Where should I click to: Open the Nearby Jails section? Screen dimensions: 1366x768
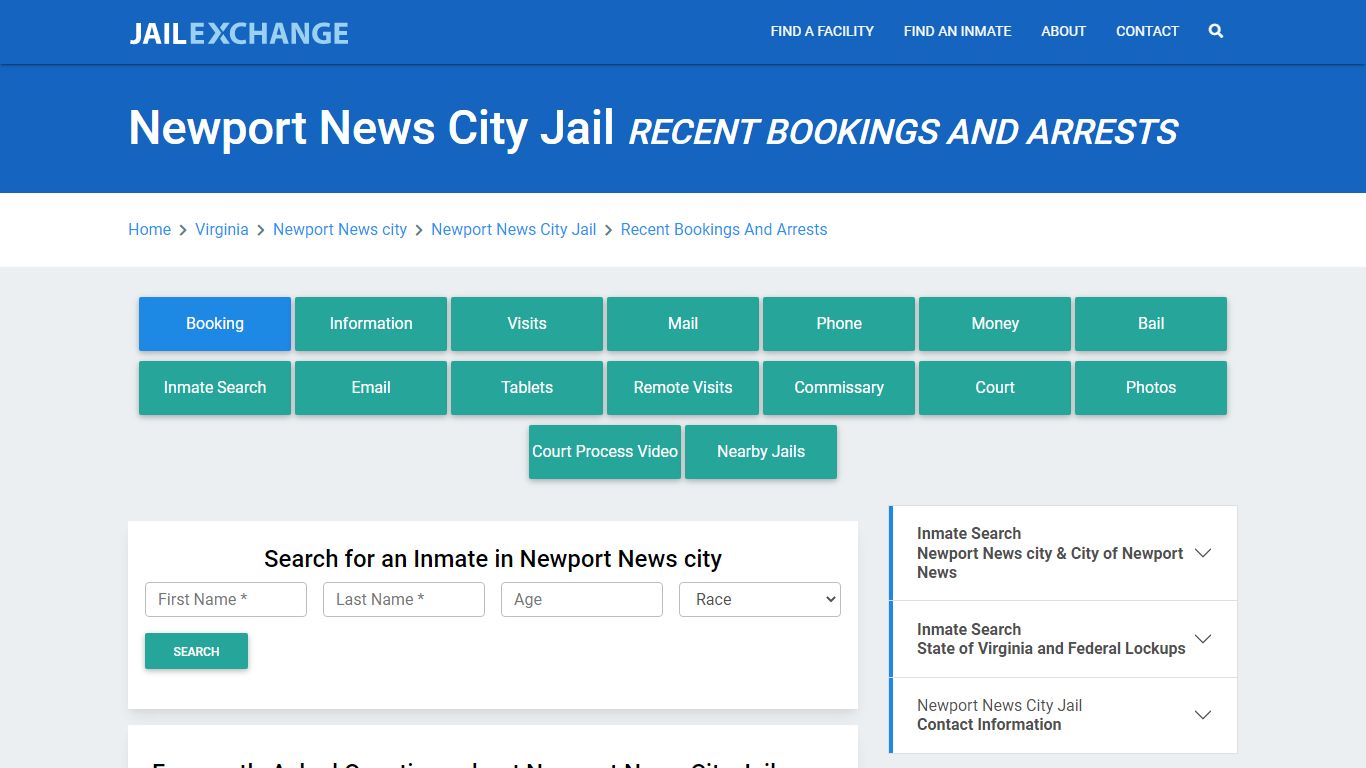point(761,451)
